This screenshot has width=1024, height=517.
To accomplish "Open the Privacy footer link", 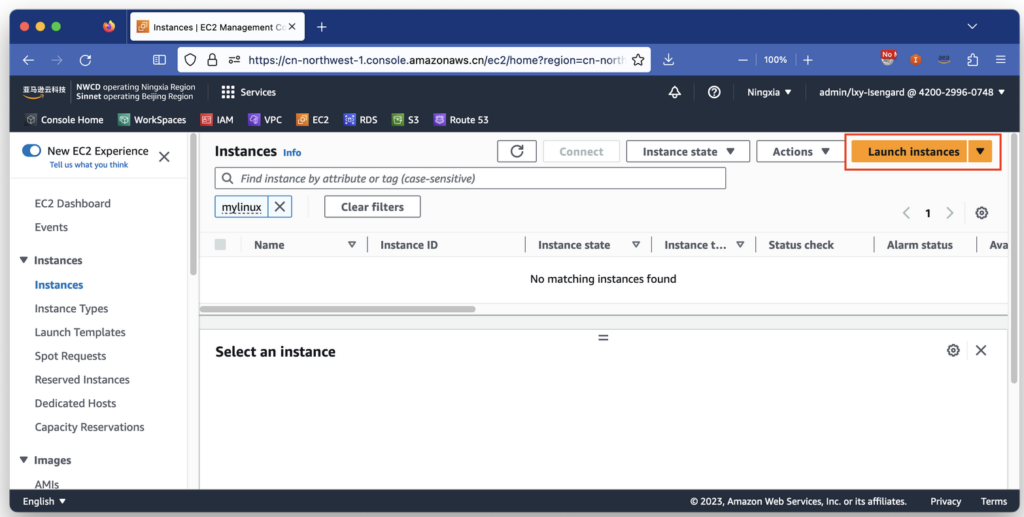I will pos(946,501).
